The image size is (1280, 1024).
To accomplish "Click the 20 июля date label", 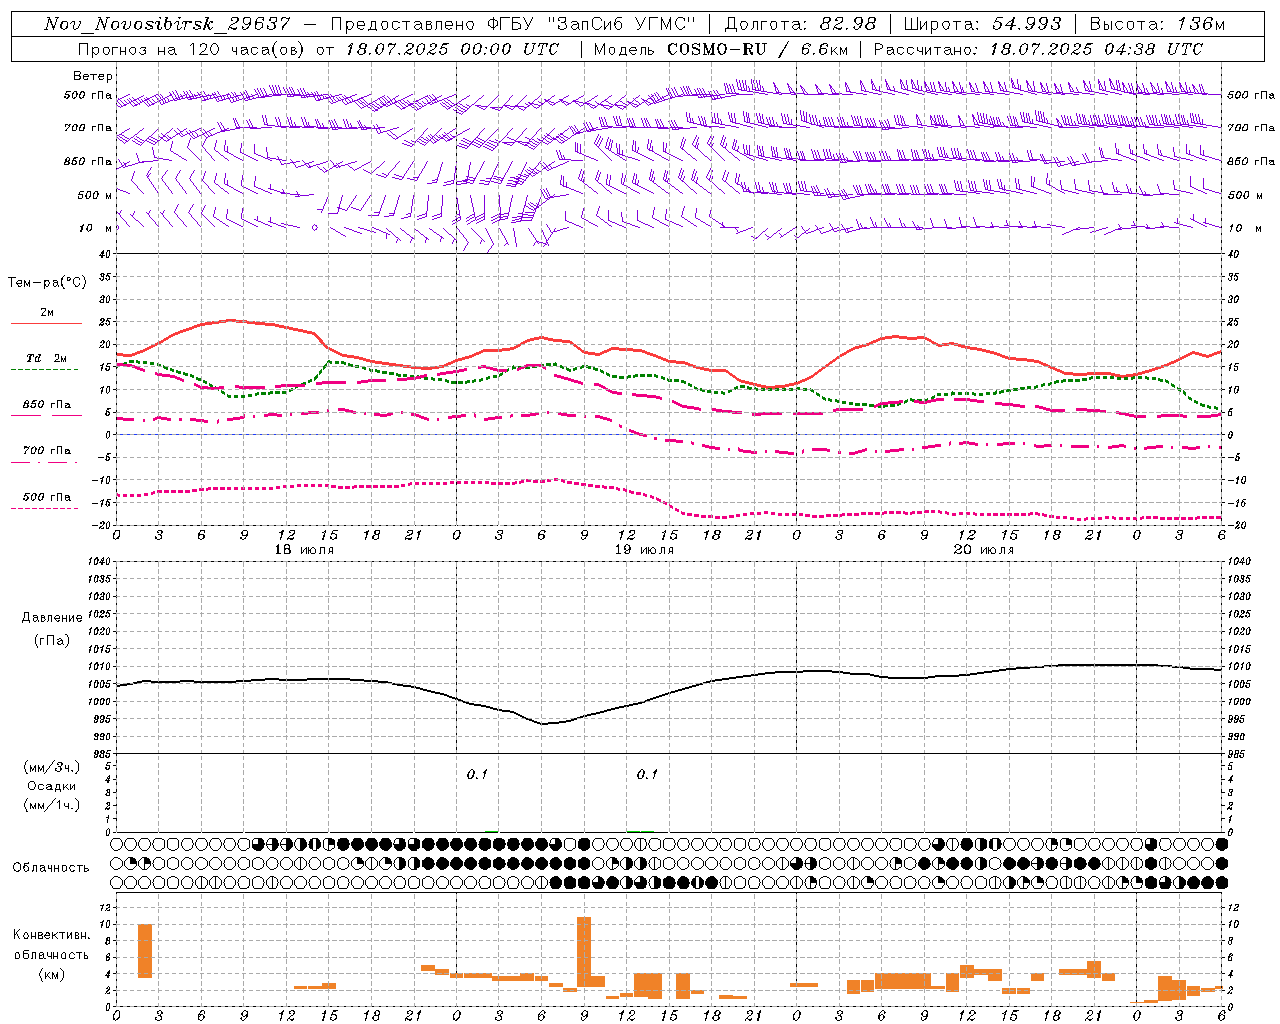I will [x=984, y=550].
